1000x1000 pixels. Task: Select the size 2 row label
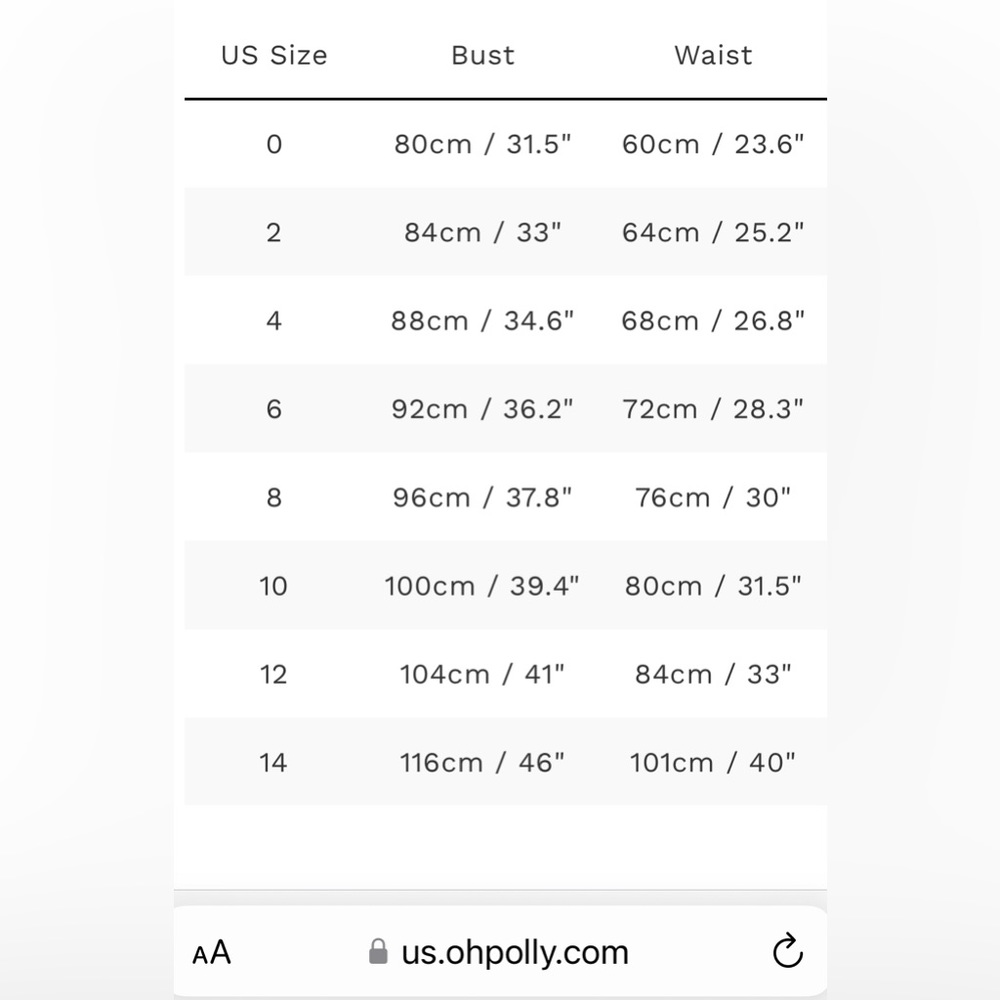pyautogui.click(x=274, y=233)
